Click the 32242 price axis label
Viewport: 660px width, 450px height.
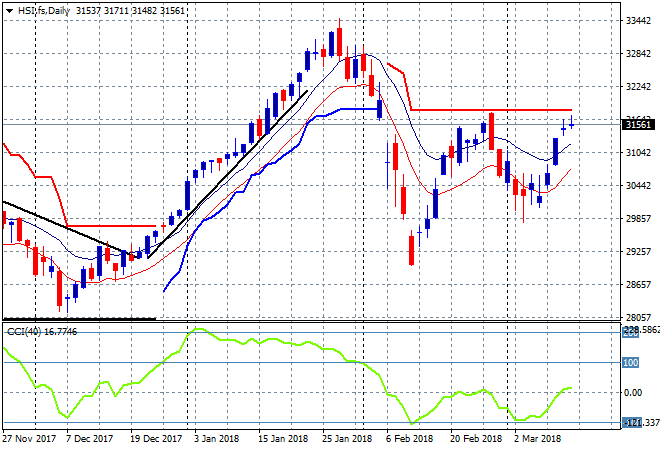pyautogui.click(x=638, y=86)
